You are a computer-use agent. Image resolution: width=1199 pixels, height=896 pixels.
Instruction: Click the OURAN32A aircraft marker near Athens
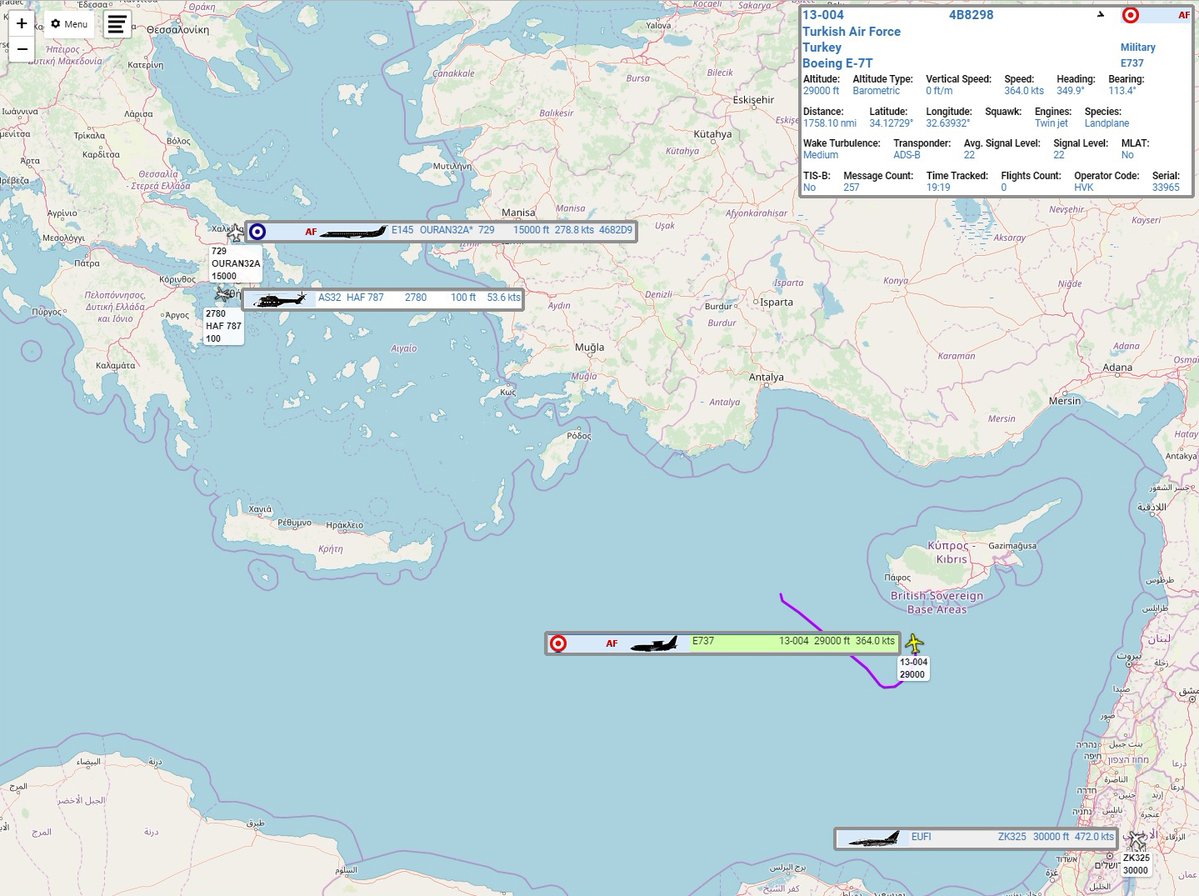point(236,233)
